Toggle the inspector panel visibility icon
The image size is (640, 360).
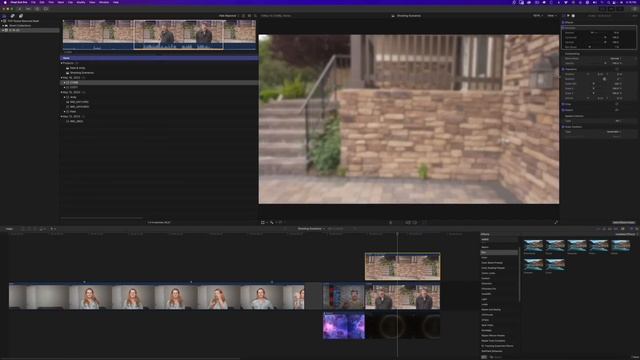tap(620, 9)
